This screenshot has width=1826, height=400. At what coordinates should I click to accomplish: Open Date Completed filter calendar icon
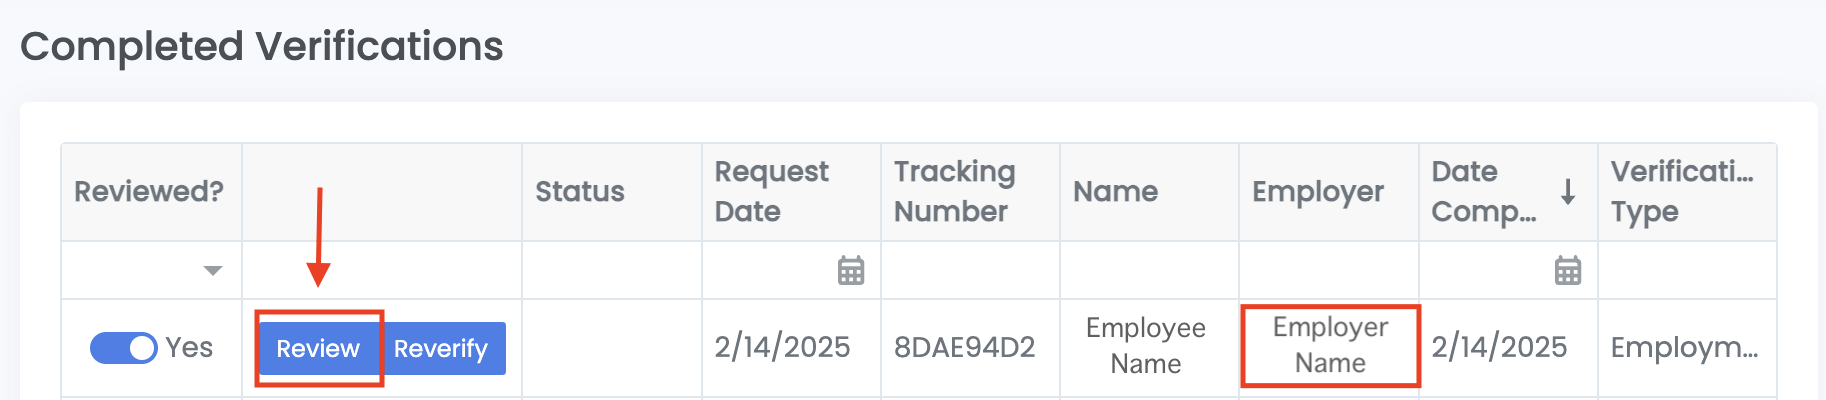pyautogui.click(x=1567, y=270)
